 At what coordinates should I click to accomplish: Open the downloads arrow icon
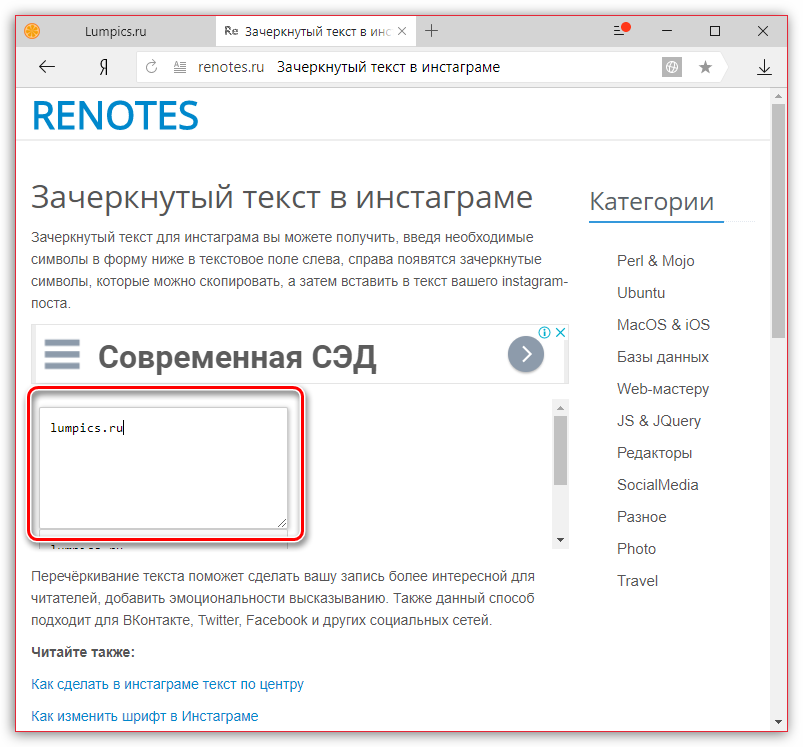(x=764, y=67)
